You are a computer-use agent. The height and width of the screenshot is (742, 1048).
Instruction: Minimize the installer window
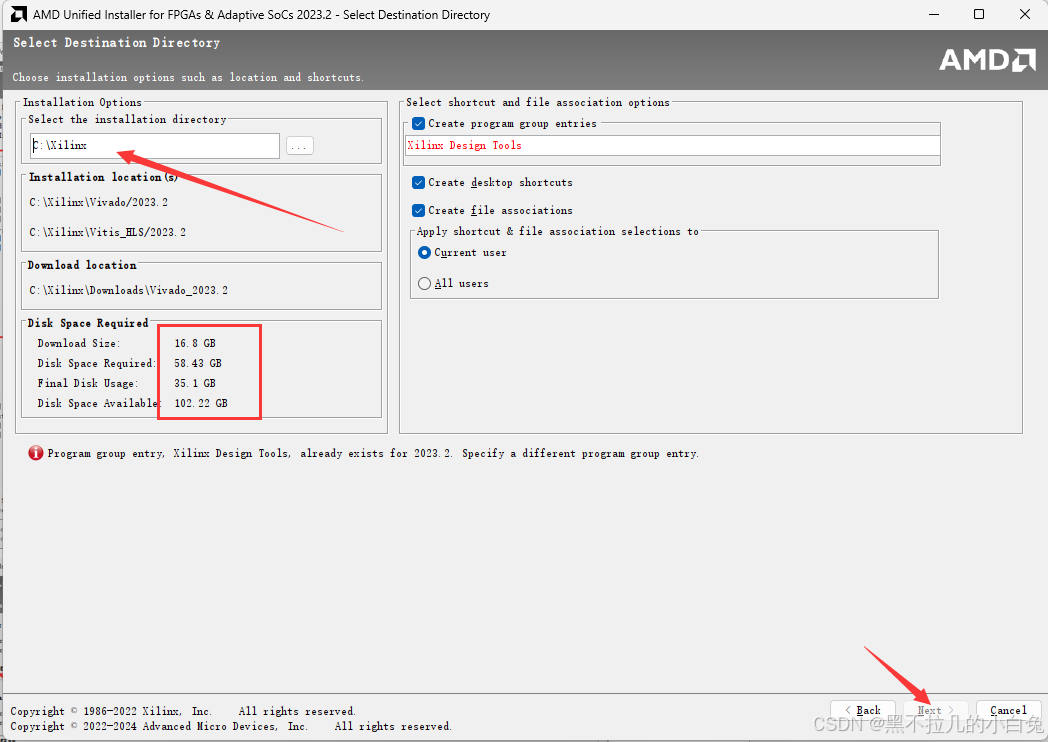pos(934,14)
